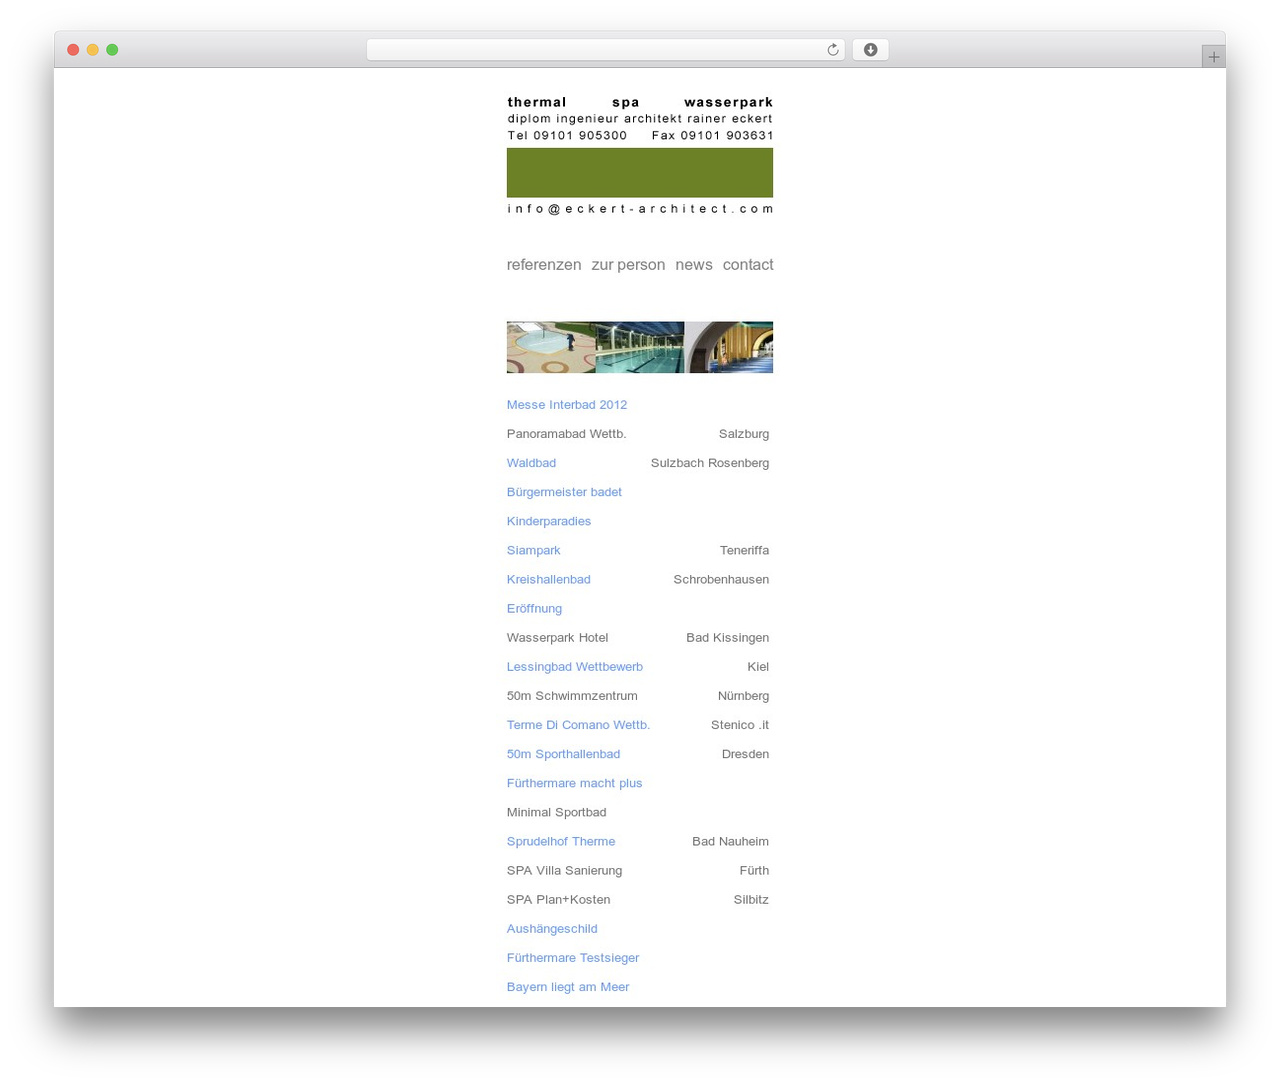Click the browser reload icon

tap(832, 50)
